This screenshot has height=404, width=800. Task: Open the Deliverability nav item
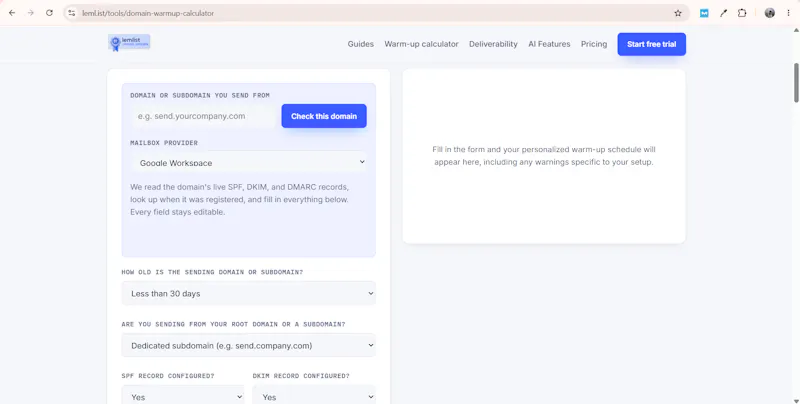click(x=493, y=44)
